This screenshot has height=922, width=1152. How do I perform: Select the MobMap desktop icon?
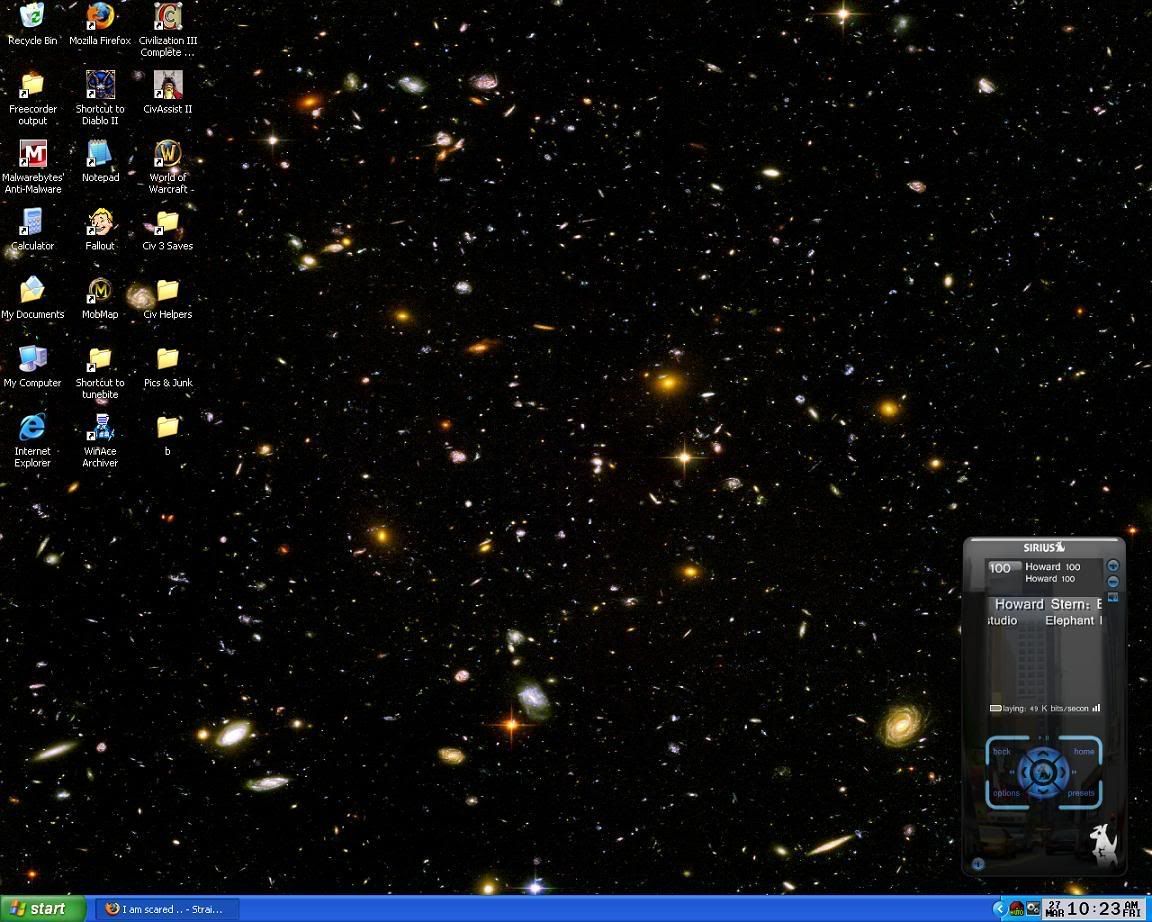click(x=99, y=292)
